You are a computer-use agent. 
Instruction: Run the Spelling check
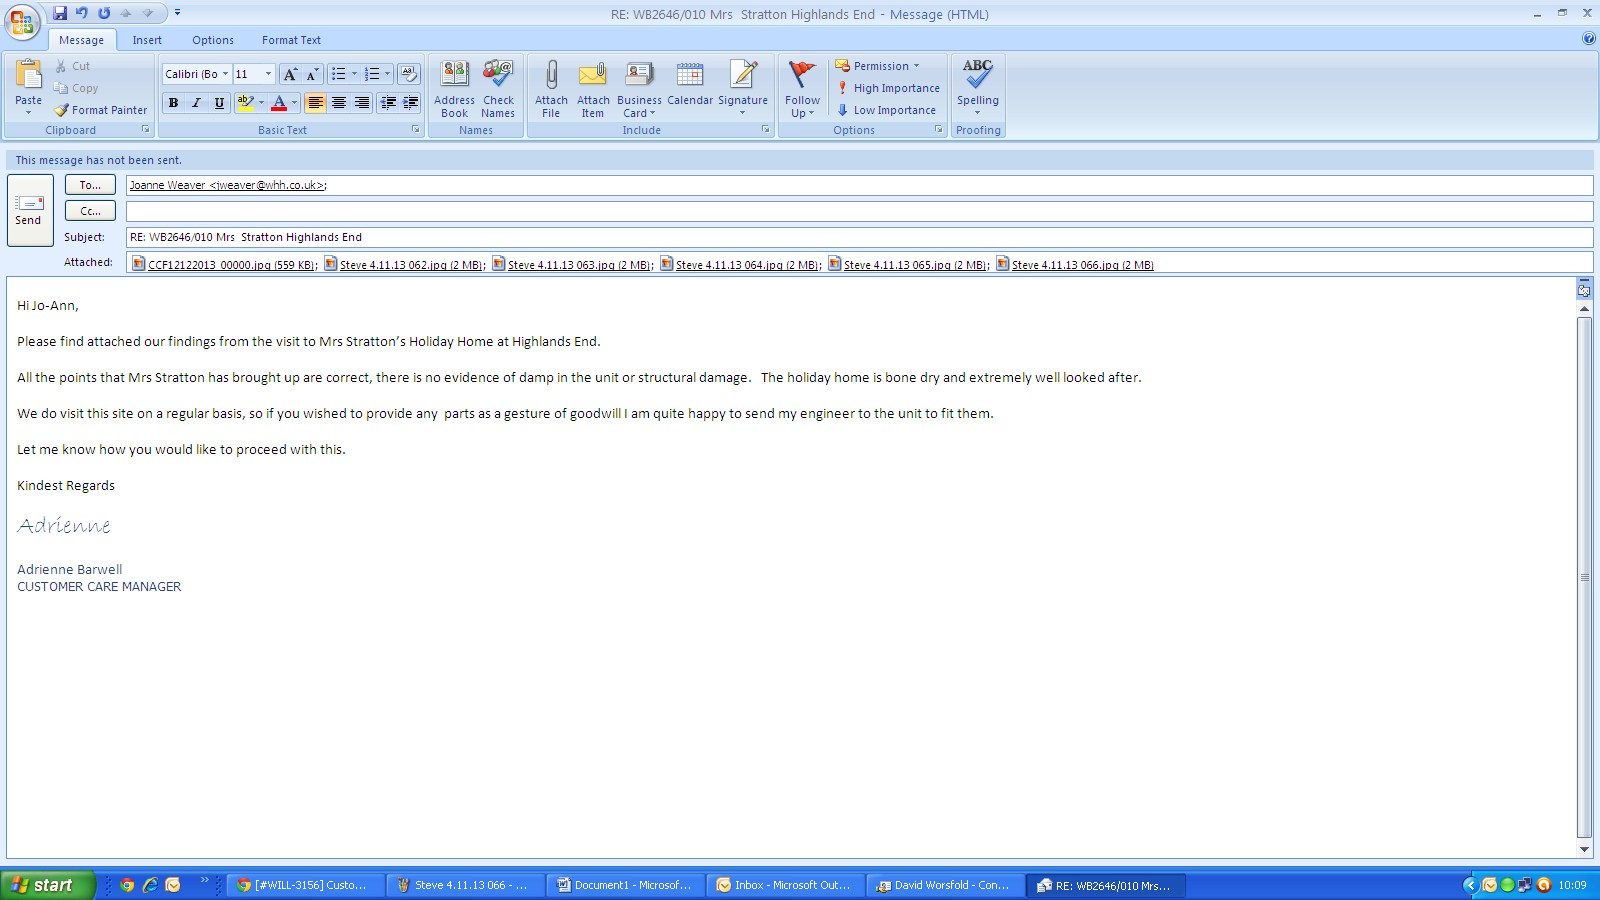coord(978,89)
